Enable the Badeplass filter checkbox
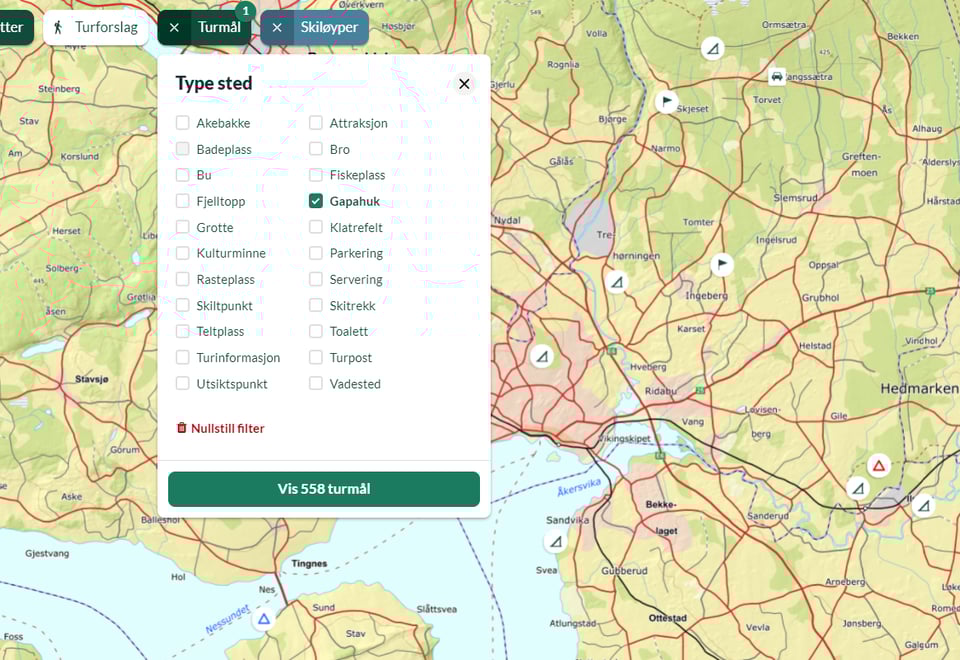Image resolution: width=960 pixels, height=660 pixels. pyautogui.click(x=183, y=149)
